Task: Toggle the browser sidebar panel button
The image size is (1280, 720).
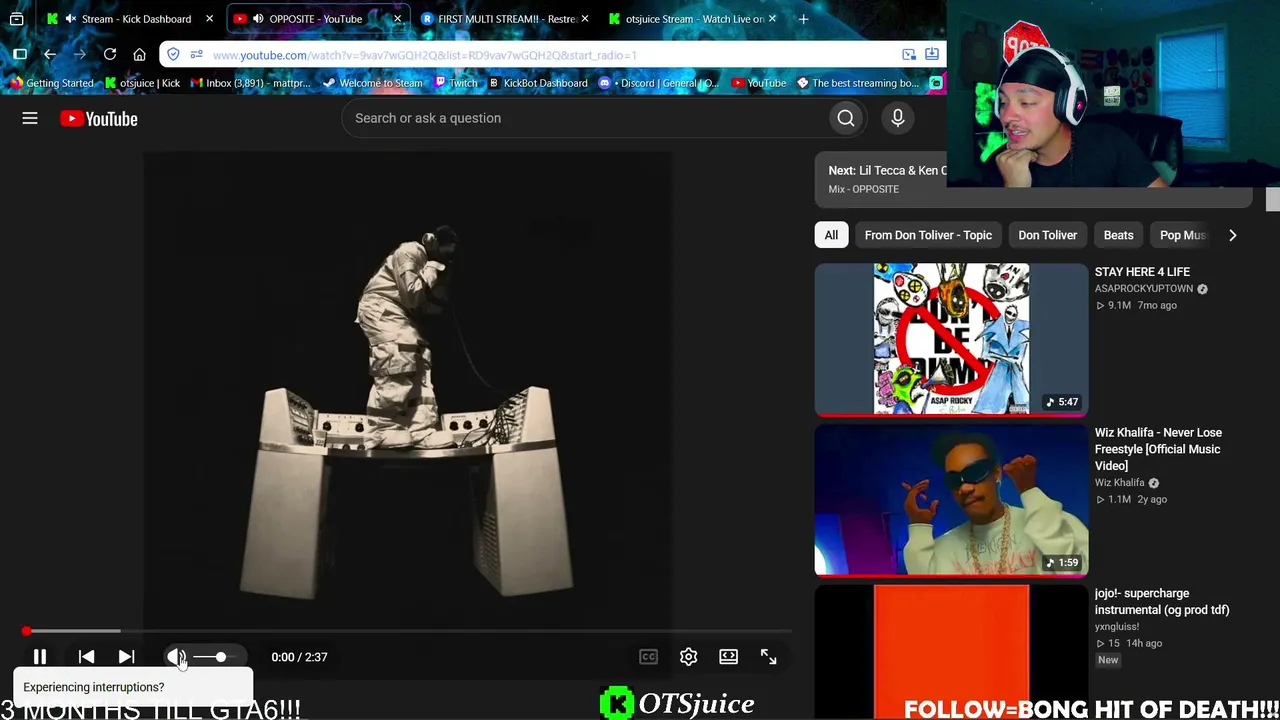Action: point(20,54)
